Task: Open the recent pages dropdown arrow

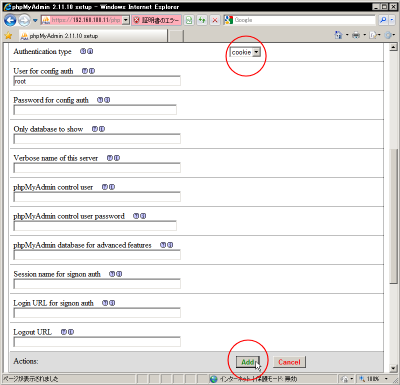Action: pos(35,20)
